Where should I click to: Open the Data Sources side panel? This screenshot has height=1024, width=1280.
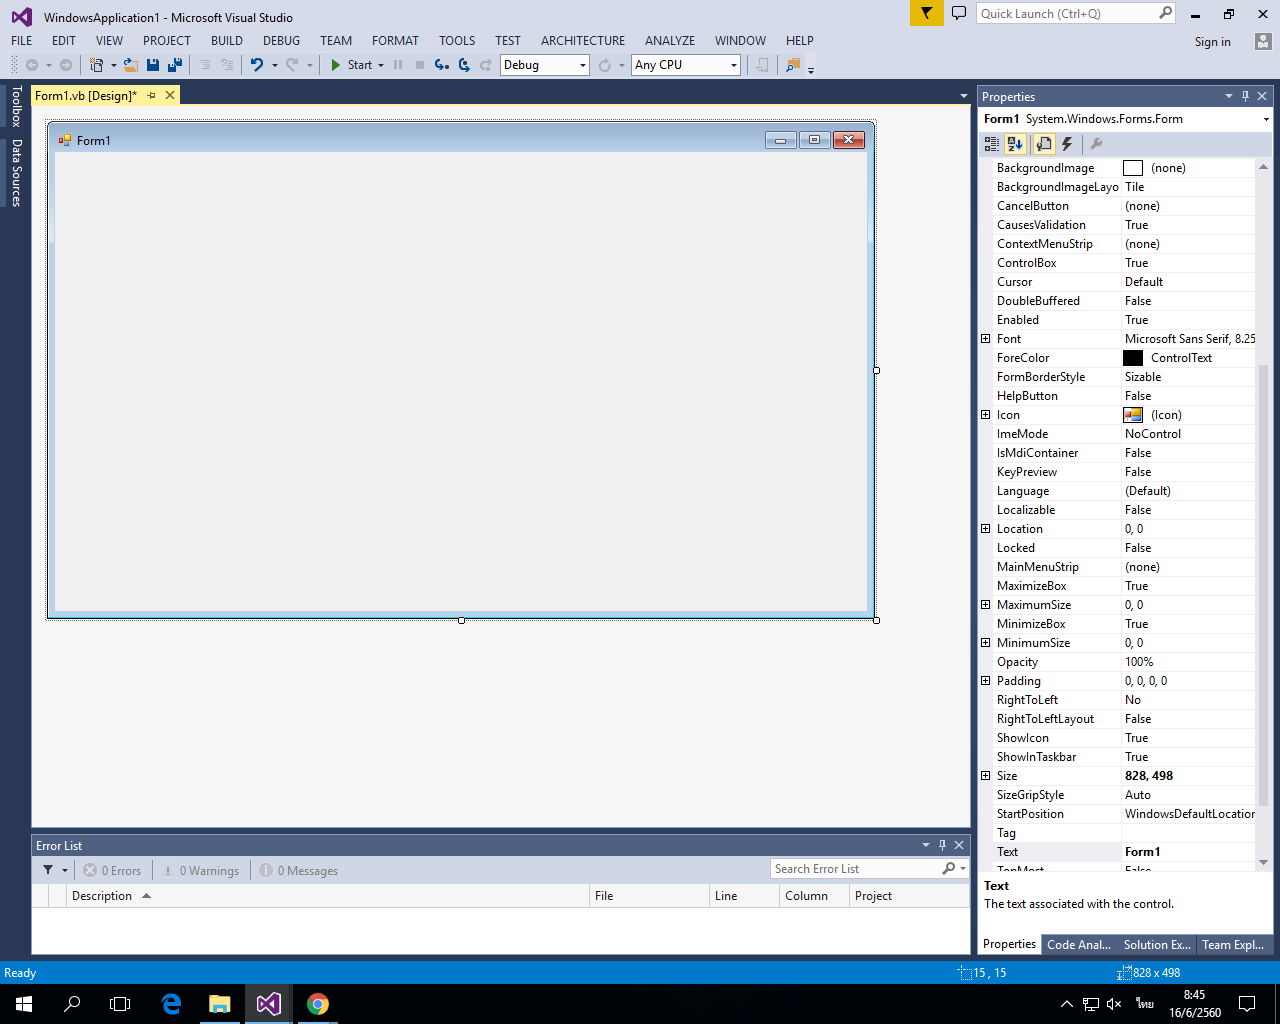pos(16,172)
